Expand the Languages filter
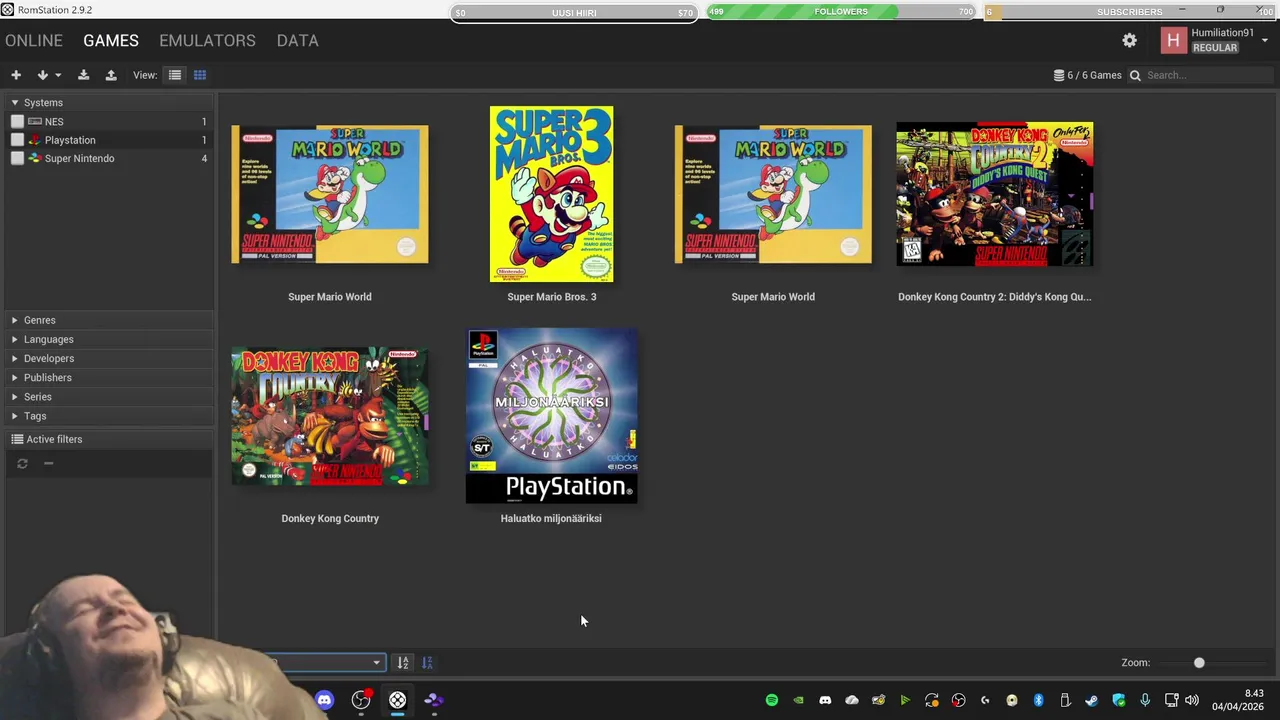 (109, 339)
